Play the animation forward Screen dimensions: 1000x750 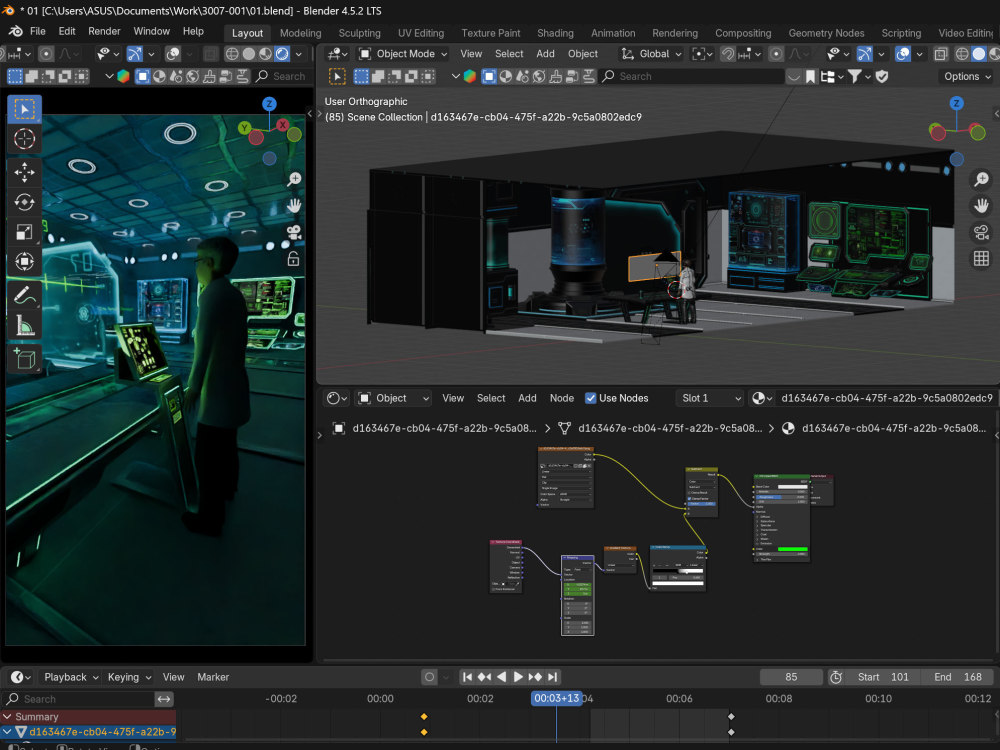point(518,677)
